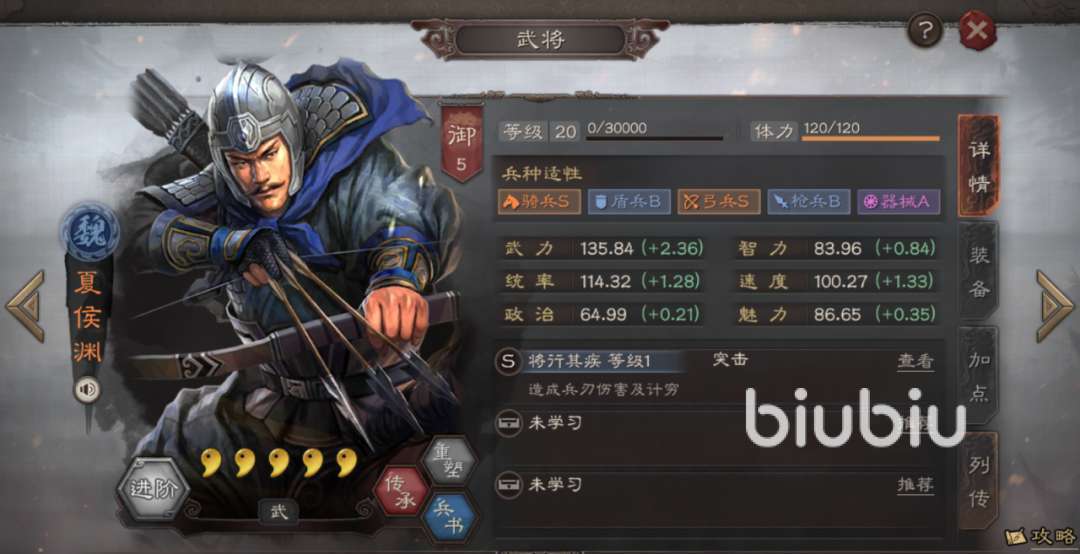Viewport: 1080px width, 554px height.
Task: Click 查看 next to 将行其疾 skill
Action: click(915, 361)
